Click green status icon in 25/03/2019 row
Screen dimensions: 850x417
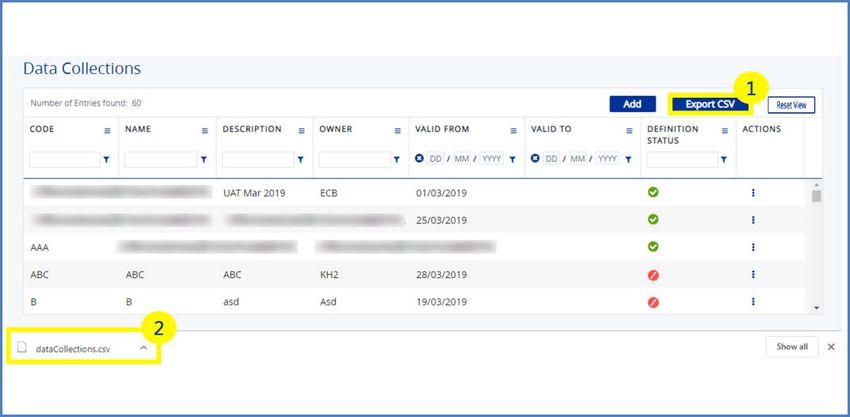tap(653, 219)
